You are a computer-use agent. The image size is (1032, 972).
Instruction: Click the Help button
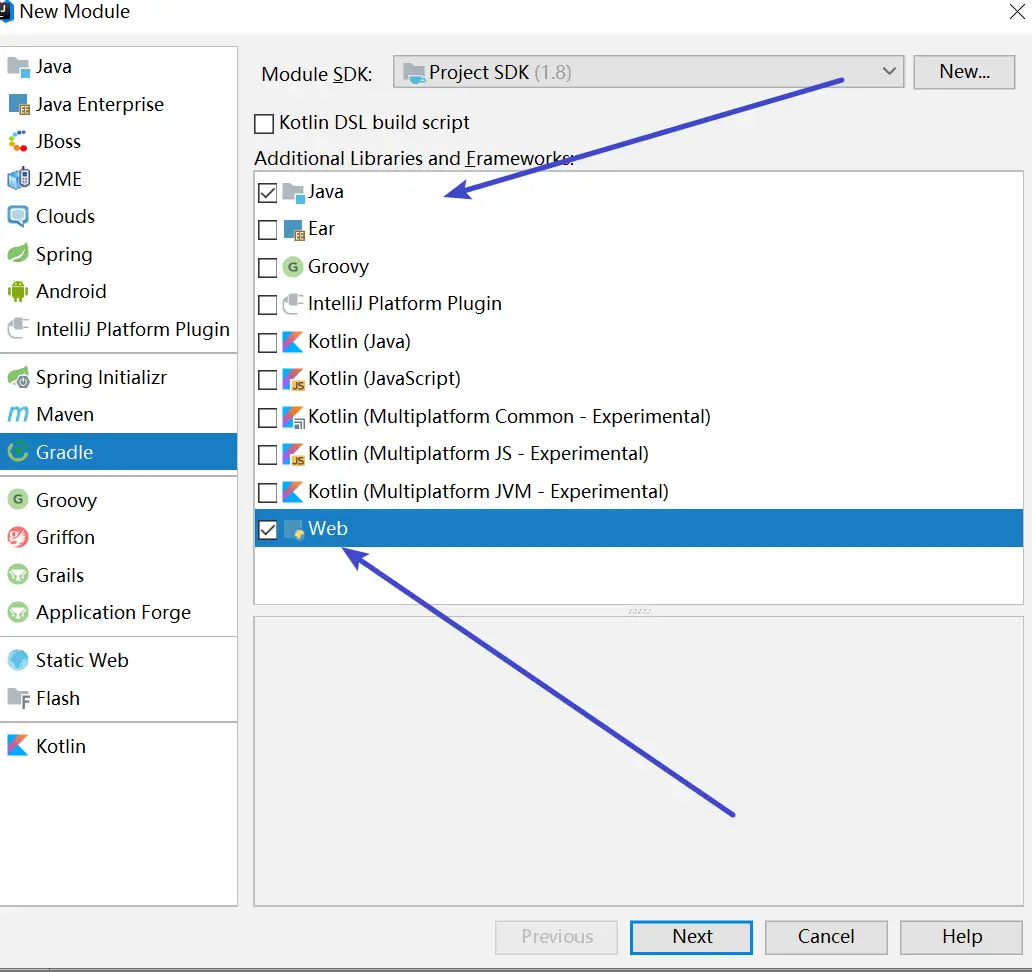pos(961,936)
